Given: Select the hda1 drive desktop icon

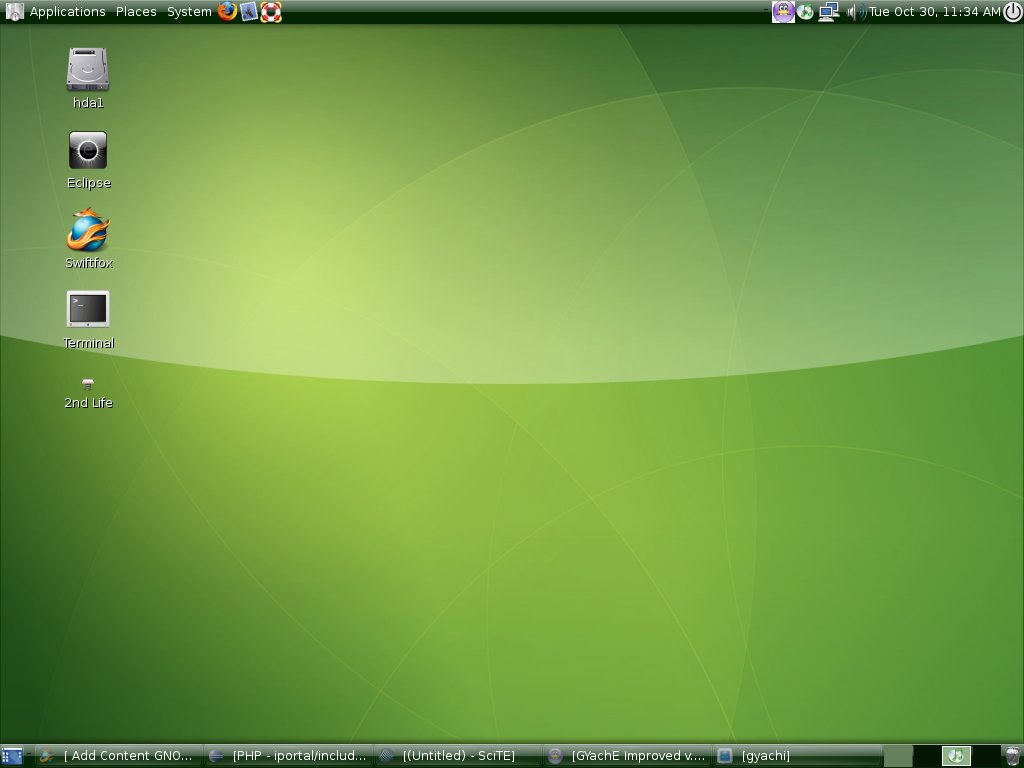Looking at the screenshot, I should 88,78.
